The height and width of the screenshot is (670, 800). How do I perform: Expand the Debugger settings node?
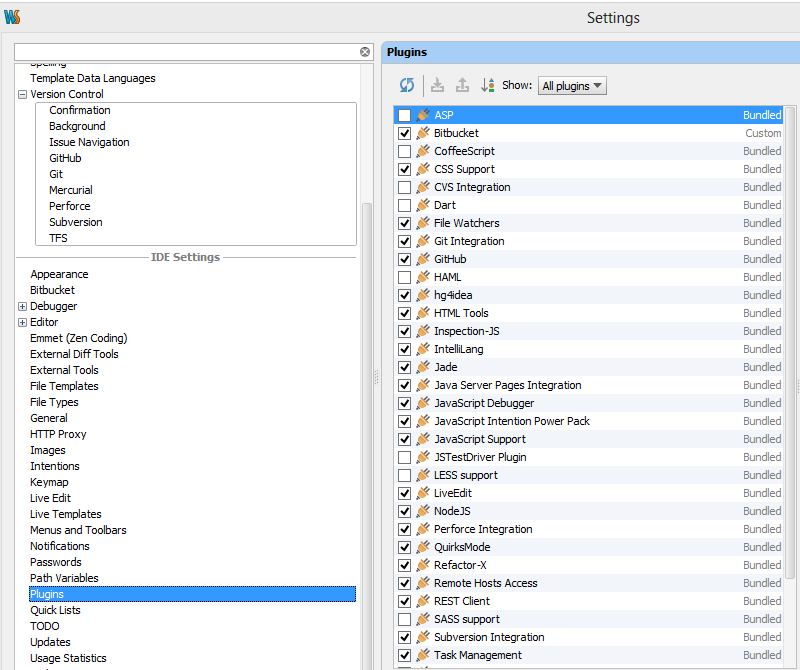click(x=22, y=306)
